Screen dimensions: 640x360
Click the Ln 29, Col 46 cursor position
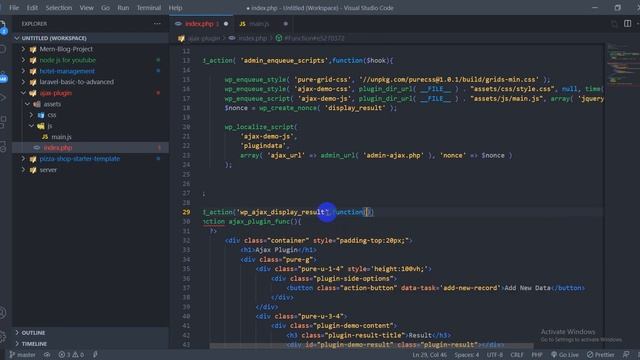(429, 355)
